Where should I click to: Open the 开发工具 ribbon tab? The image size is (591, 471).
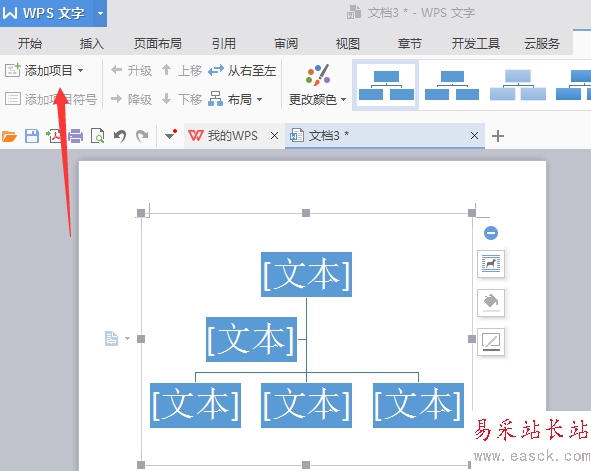pyautogui.click(x=476, y=44)
